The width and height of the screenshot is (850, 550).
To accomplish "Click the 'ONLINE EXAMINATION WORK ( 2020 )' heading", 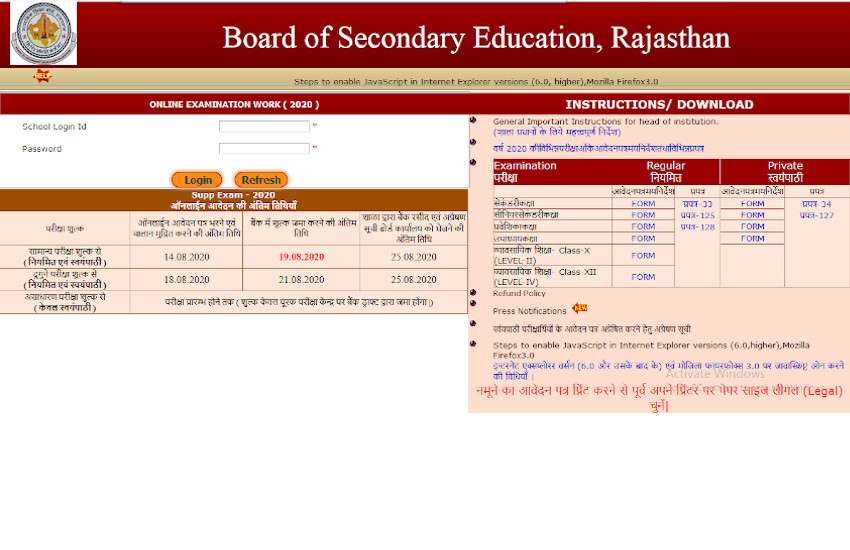I will tap(234, 104).
